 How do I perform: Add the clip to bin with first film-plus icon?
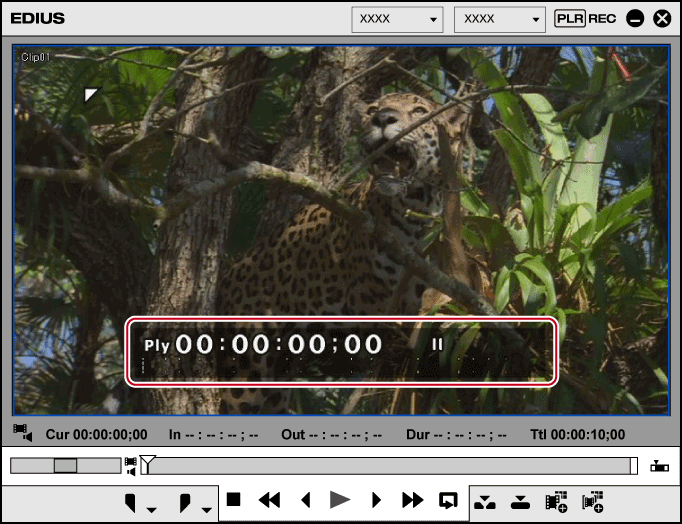tap(556, 501)
